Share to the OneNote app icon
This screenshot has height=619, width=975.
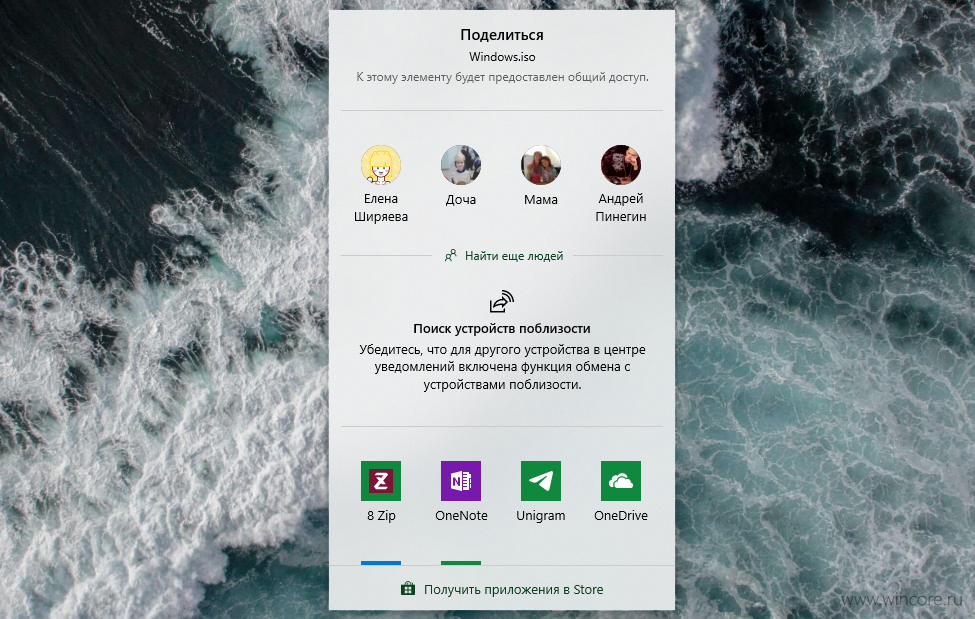coord(461,481)
